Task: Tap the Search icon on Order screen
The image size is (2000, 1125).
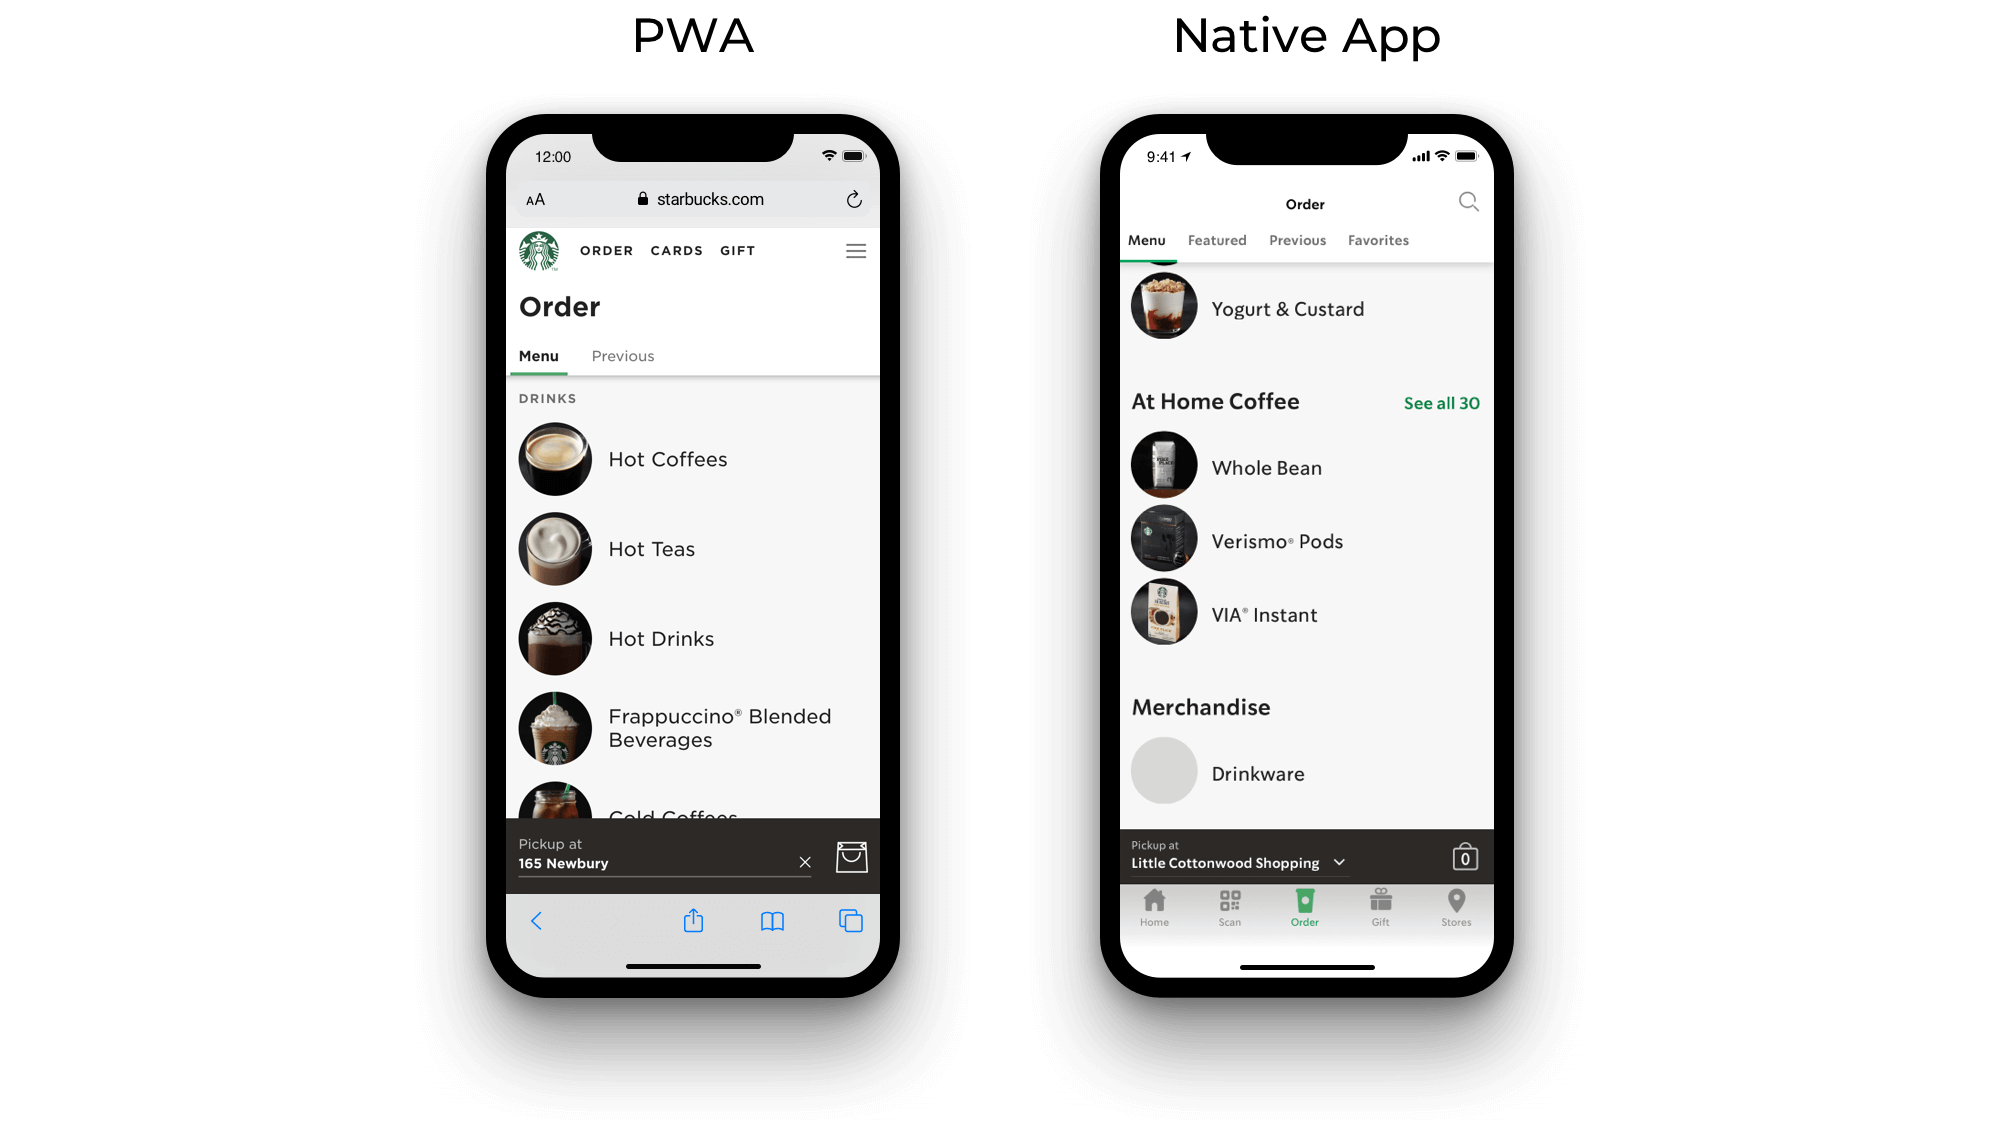Action: point(1467,202)
